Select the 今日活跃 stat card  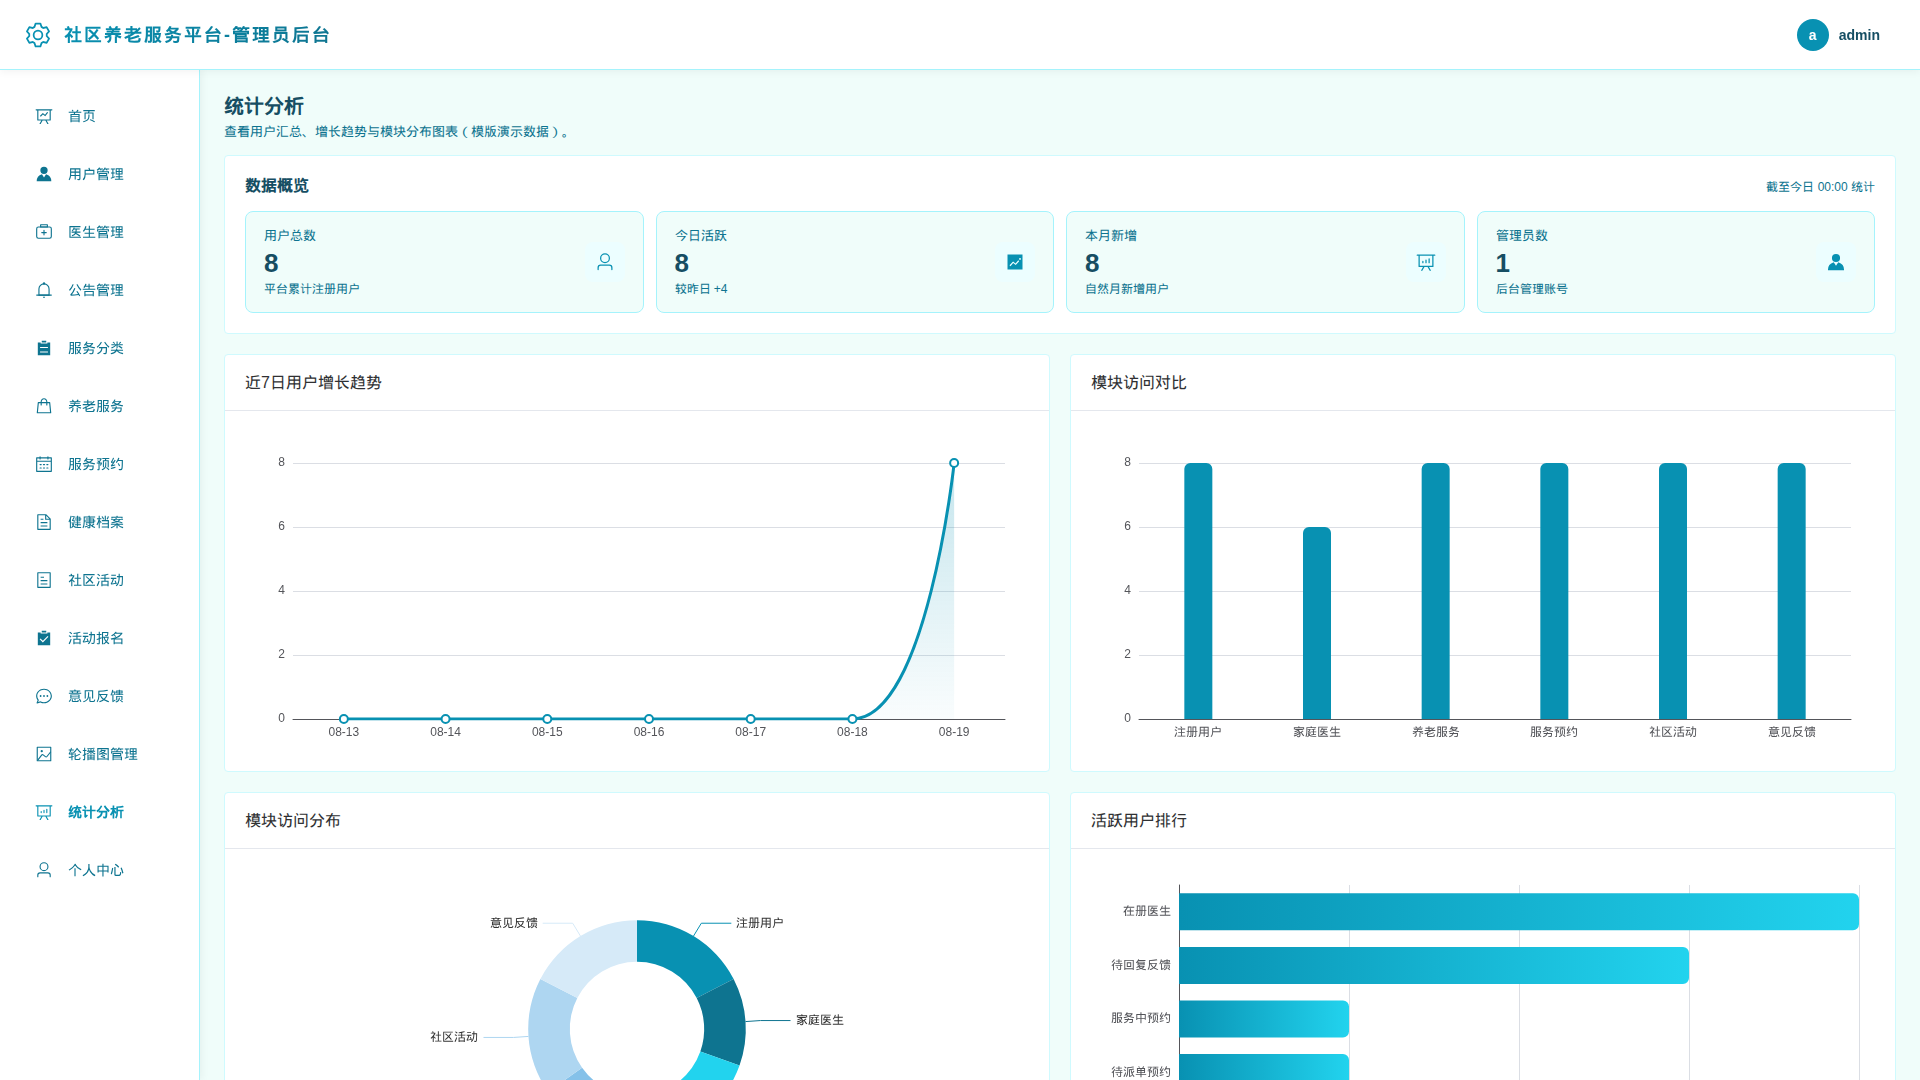click(x=855, y=262)
